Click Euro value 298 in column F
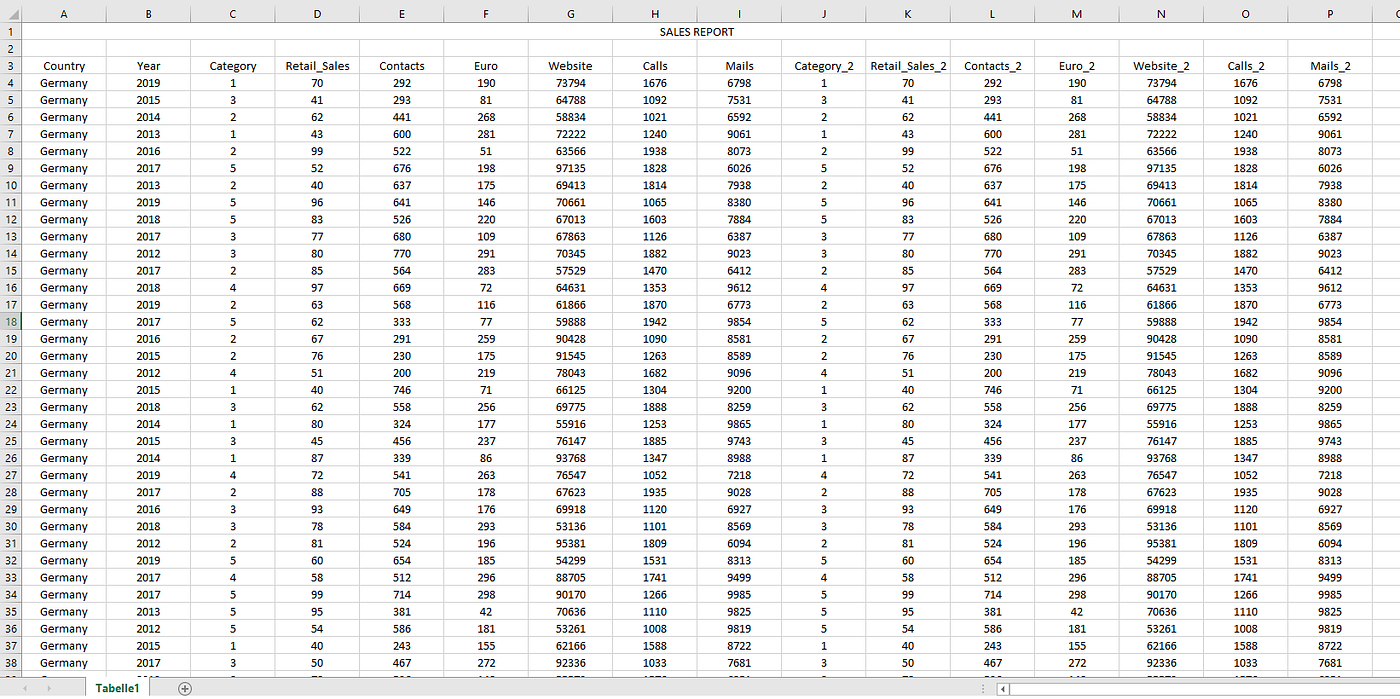The height and width of the screenshot is (699, 1400). [486, 595]
